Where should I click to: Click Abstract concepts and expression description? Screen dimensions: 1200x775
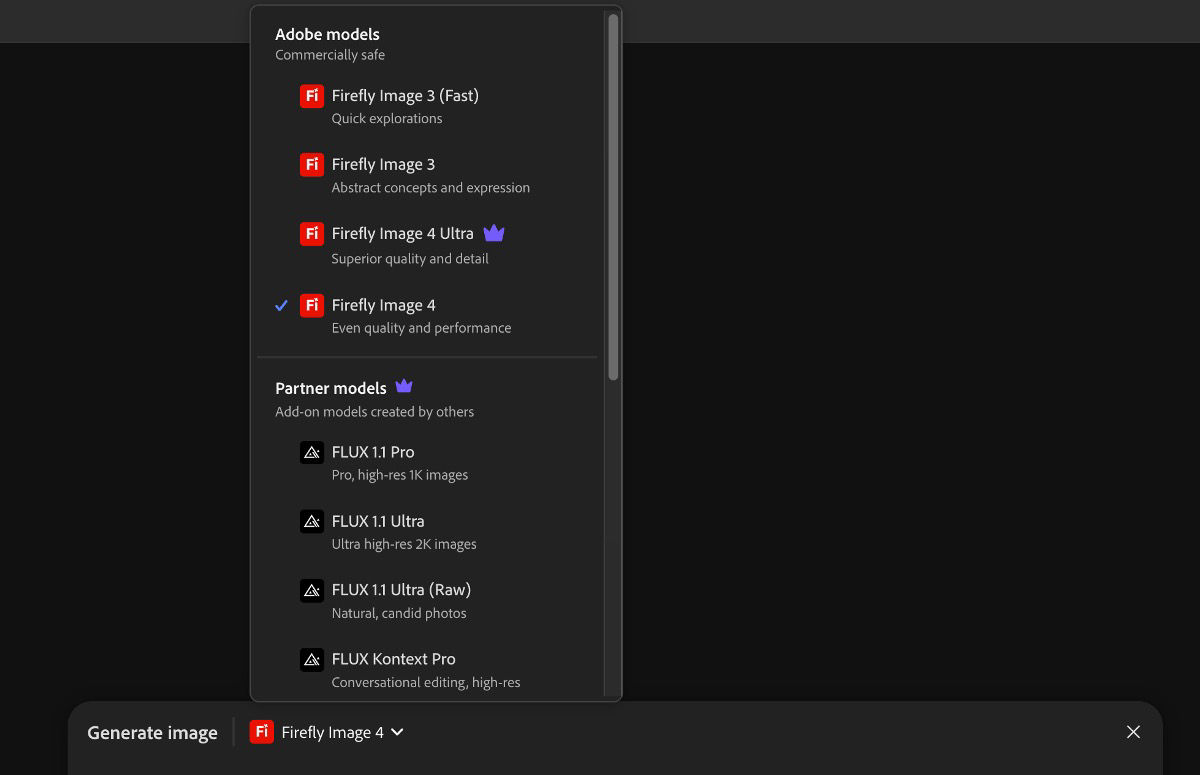point(431,187)
